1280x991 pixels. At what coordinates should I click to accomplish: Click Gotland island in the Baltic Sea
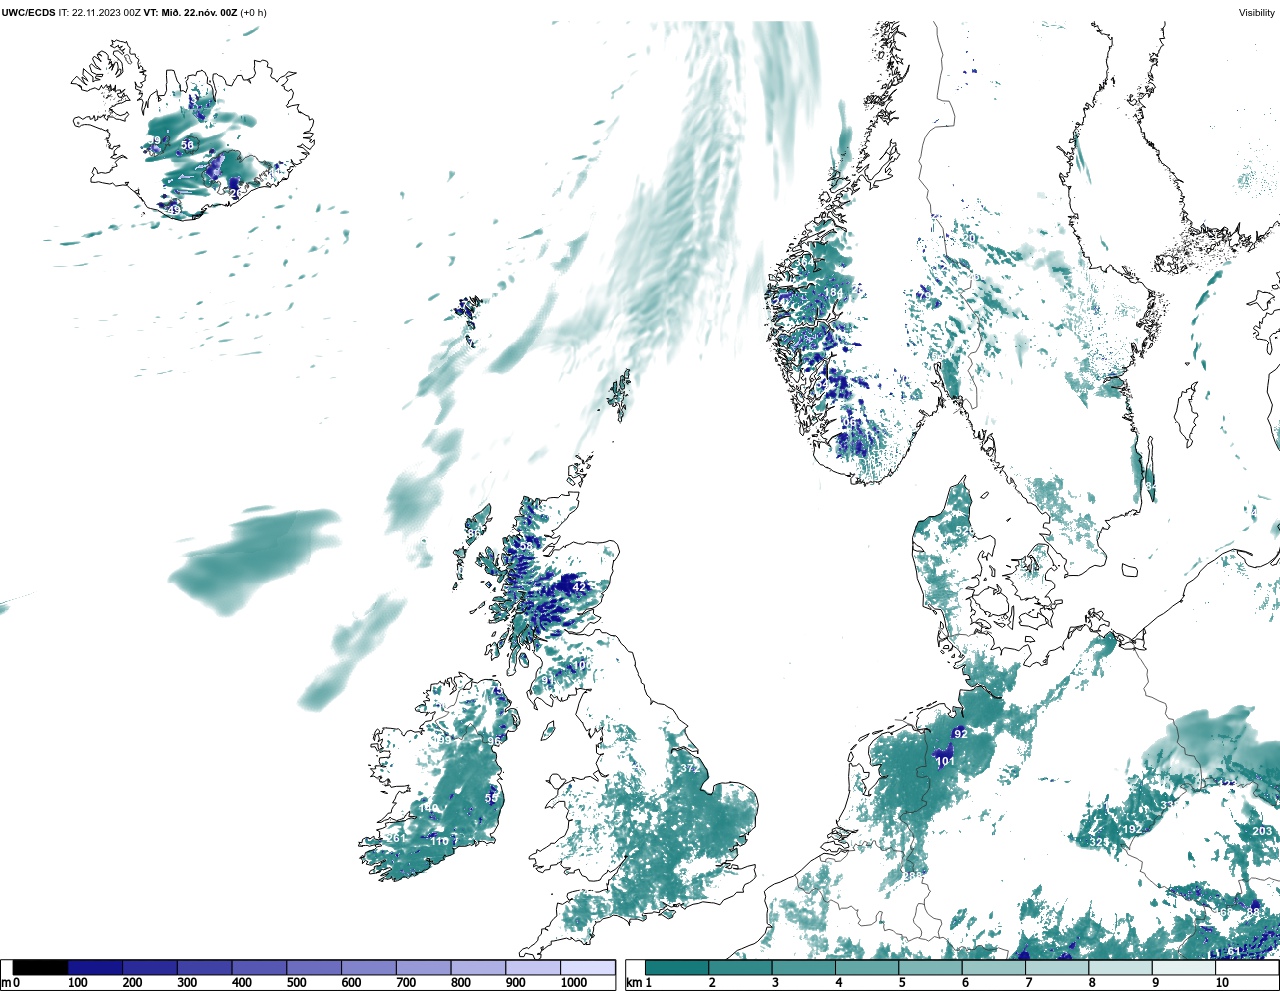click(1186, 417)
